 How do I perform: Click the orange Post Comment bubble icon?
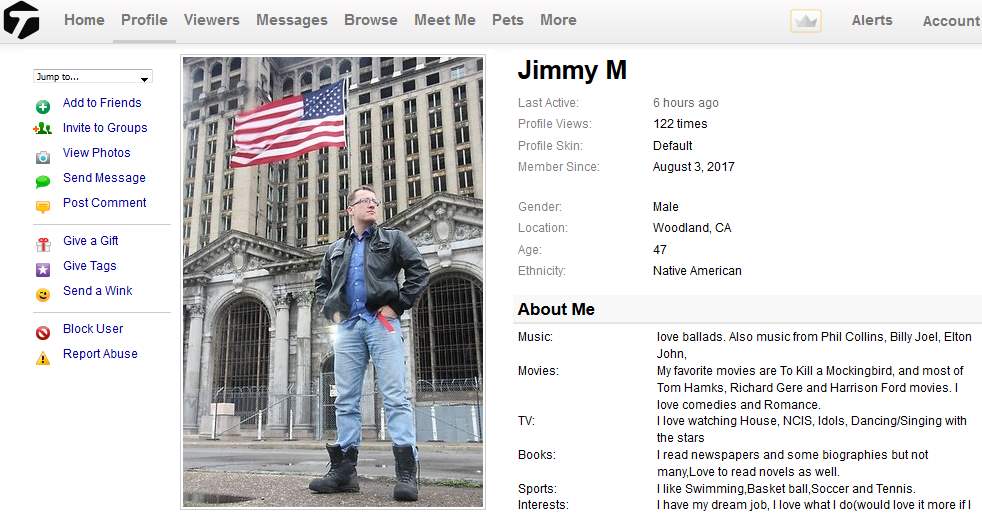click(x=43, y=207)
